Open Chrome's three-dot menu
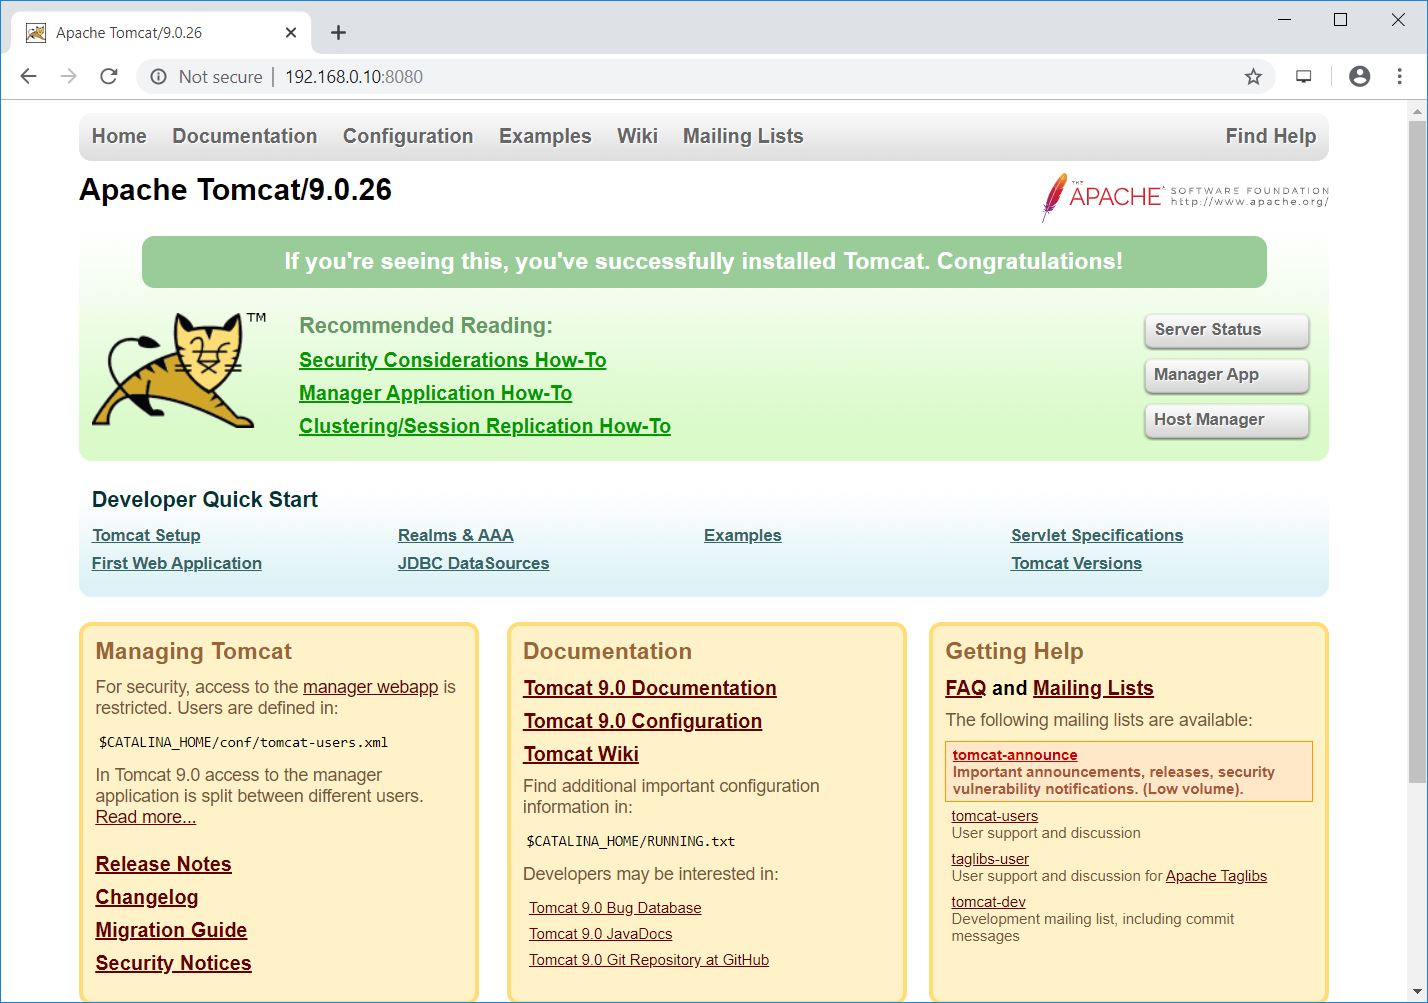The image size is (1428, 1003). [x=1400, y=76]
